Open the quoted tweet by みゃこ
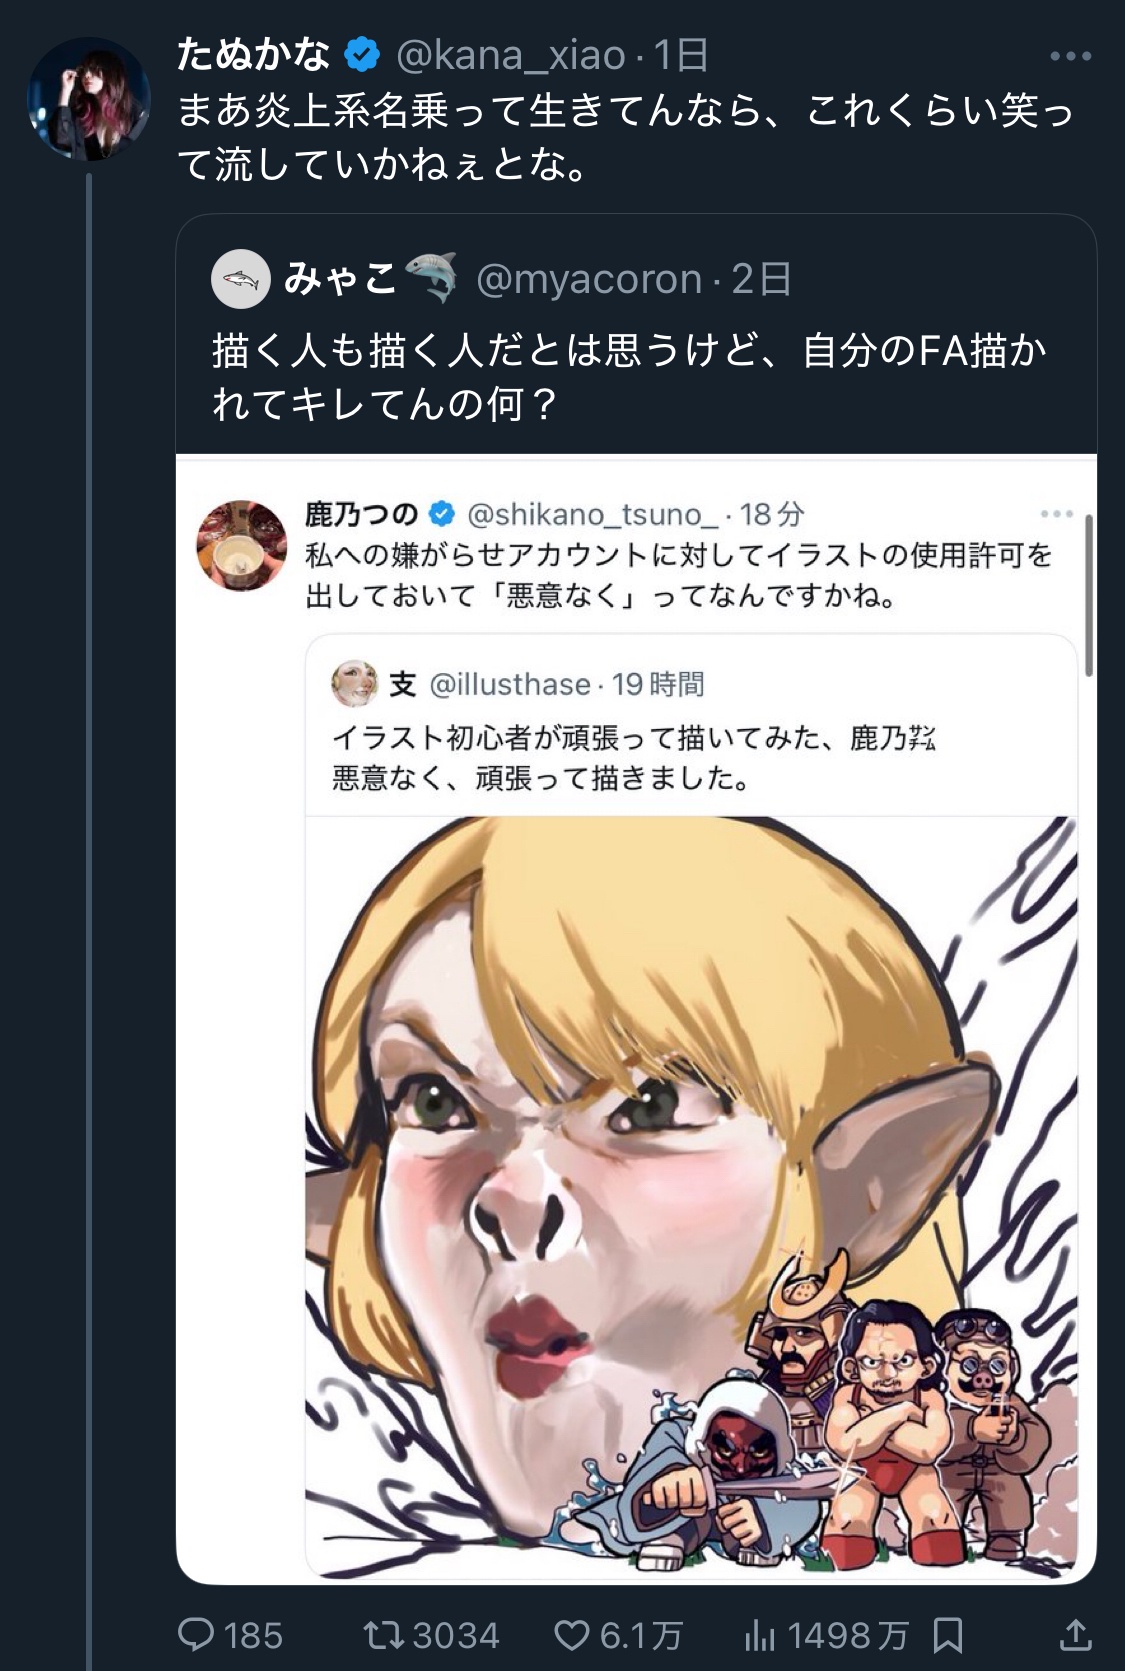 630,378
